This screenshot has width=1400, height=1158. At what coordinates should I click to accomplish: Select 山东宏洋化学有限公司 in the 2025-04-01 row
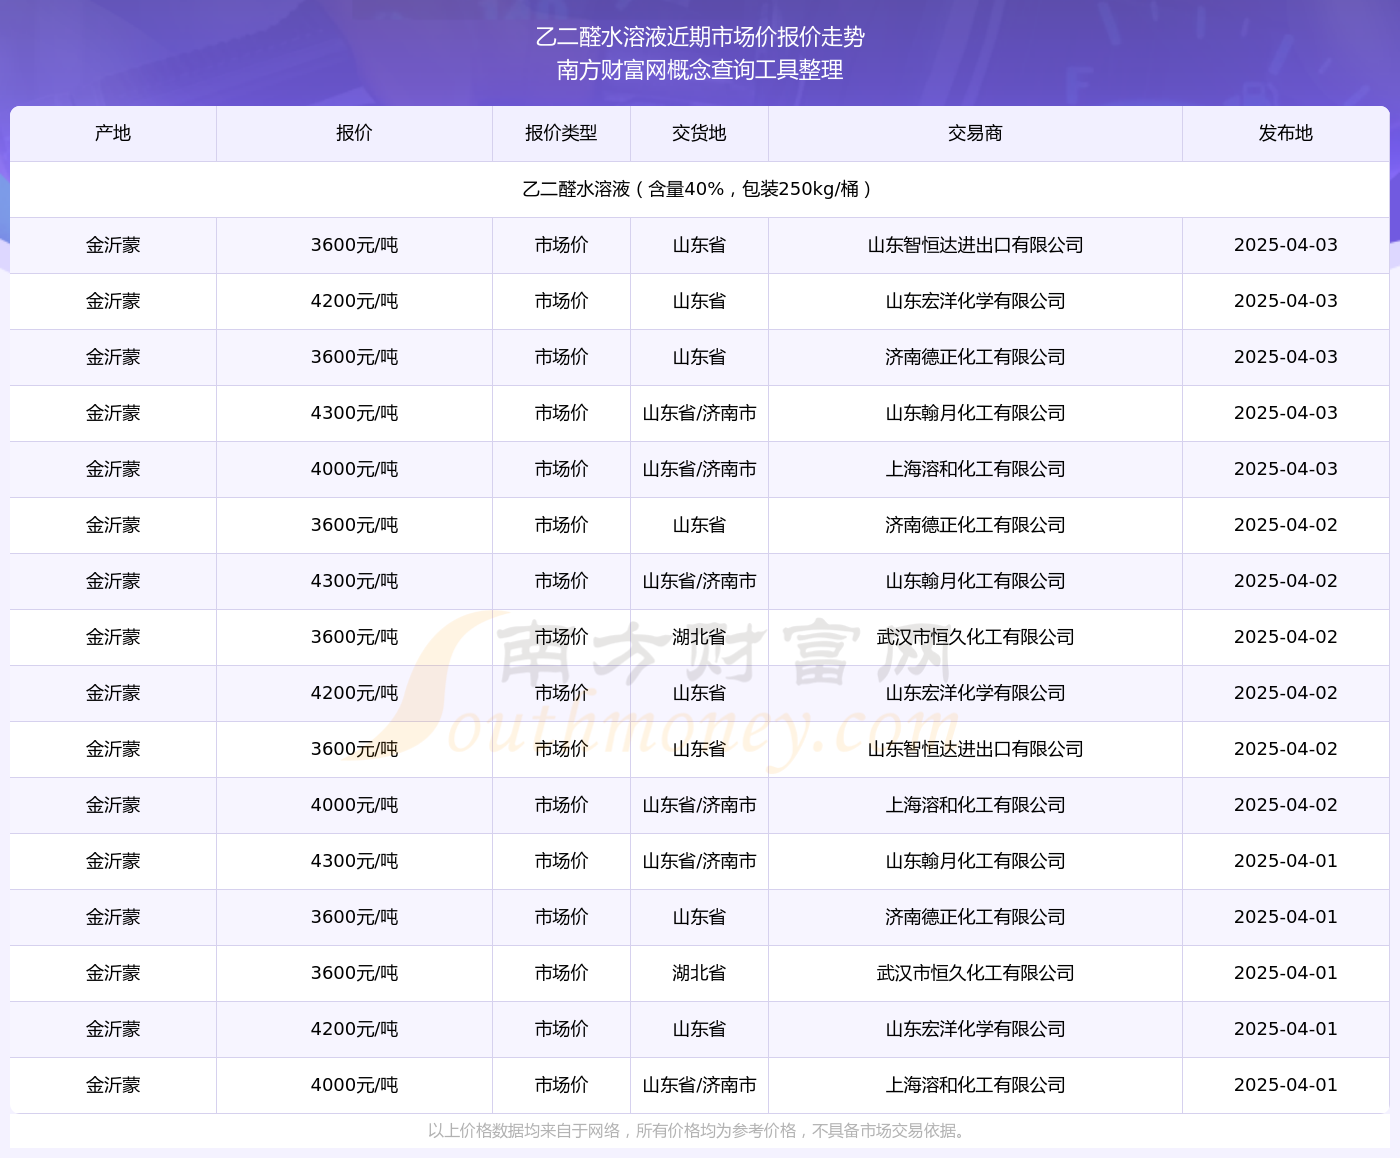click(975, 1029)
